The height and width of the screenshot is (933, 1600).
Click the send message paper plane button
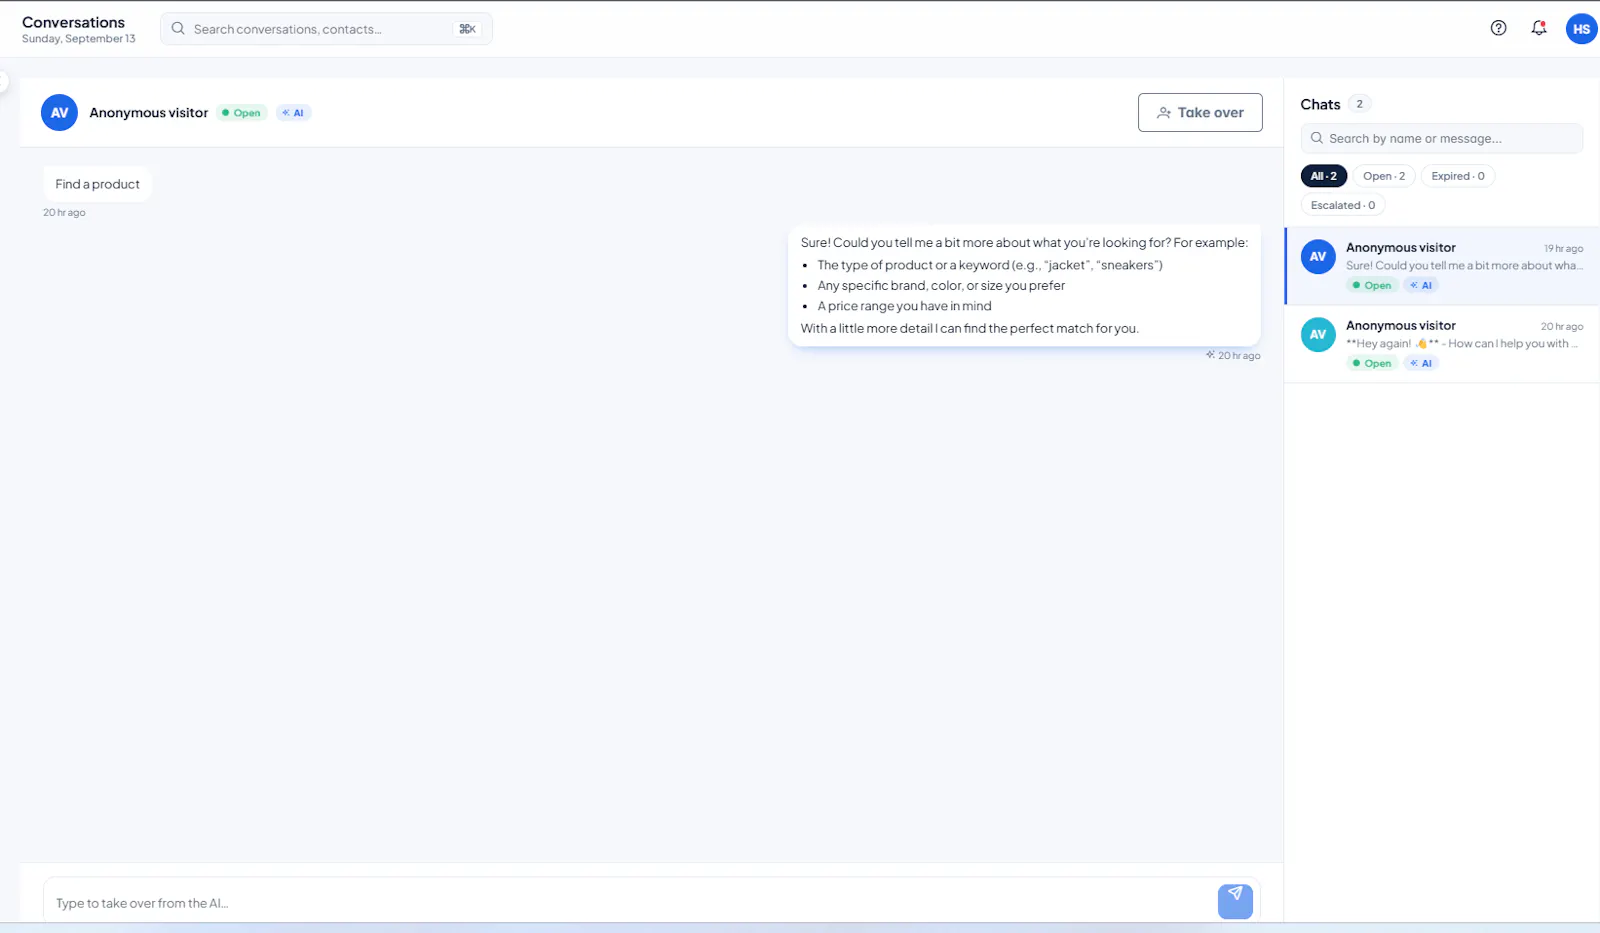[1235, 901]
